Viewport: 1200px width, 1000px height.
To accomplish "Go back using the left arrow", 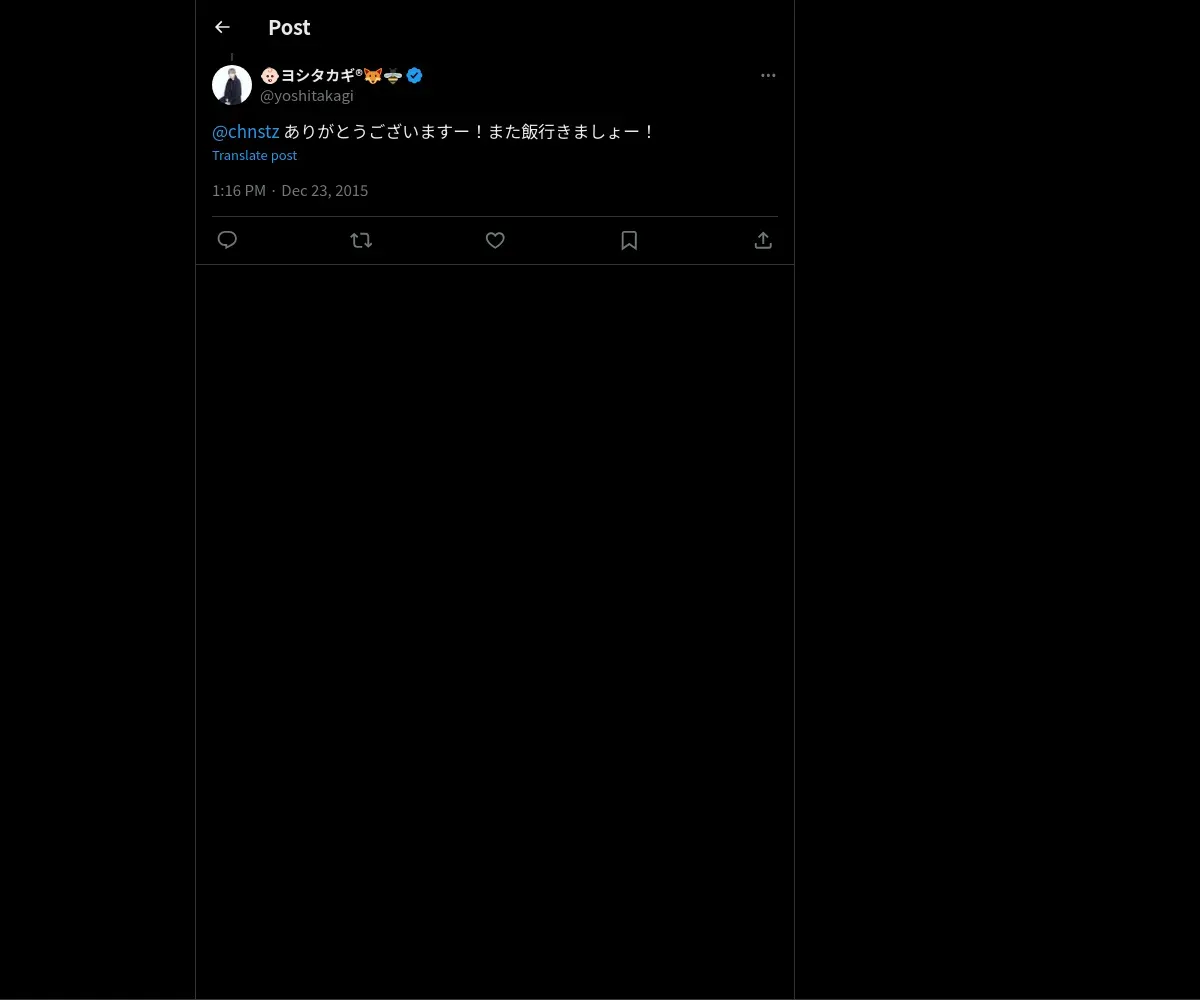I will [x=222, y=28].
